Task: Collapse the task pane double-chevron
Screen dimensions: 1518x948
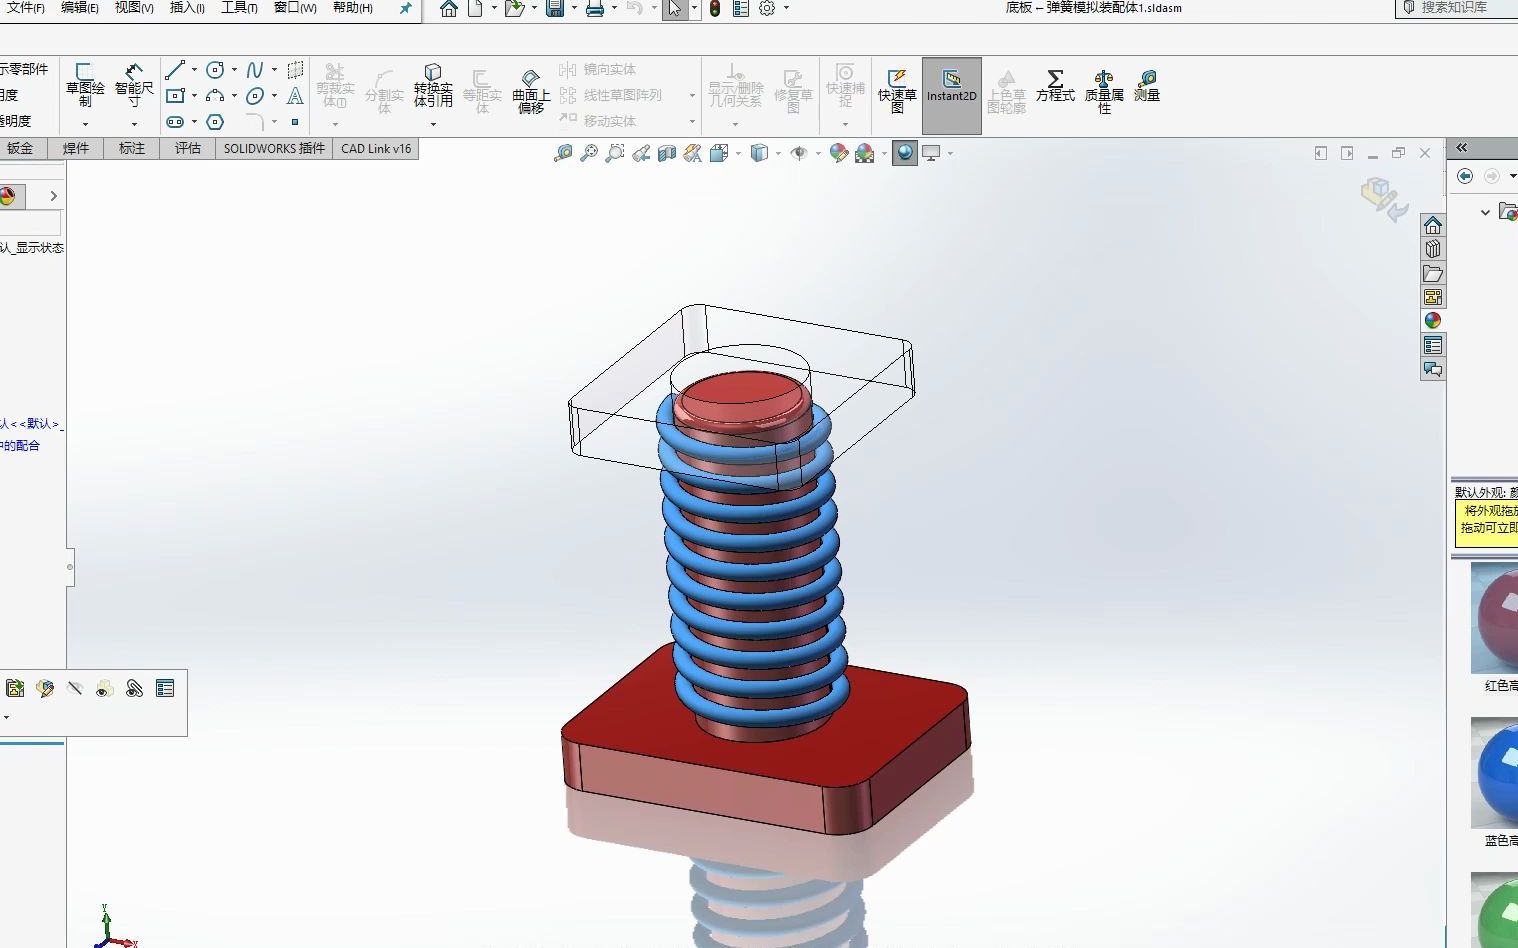Action: [1462, 148]
